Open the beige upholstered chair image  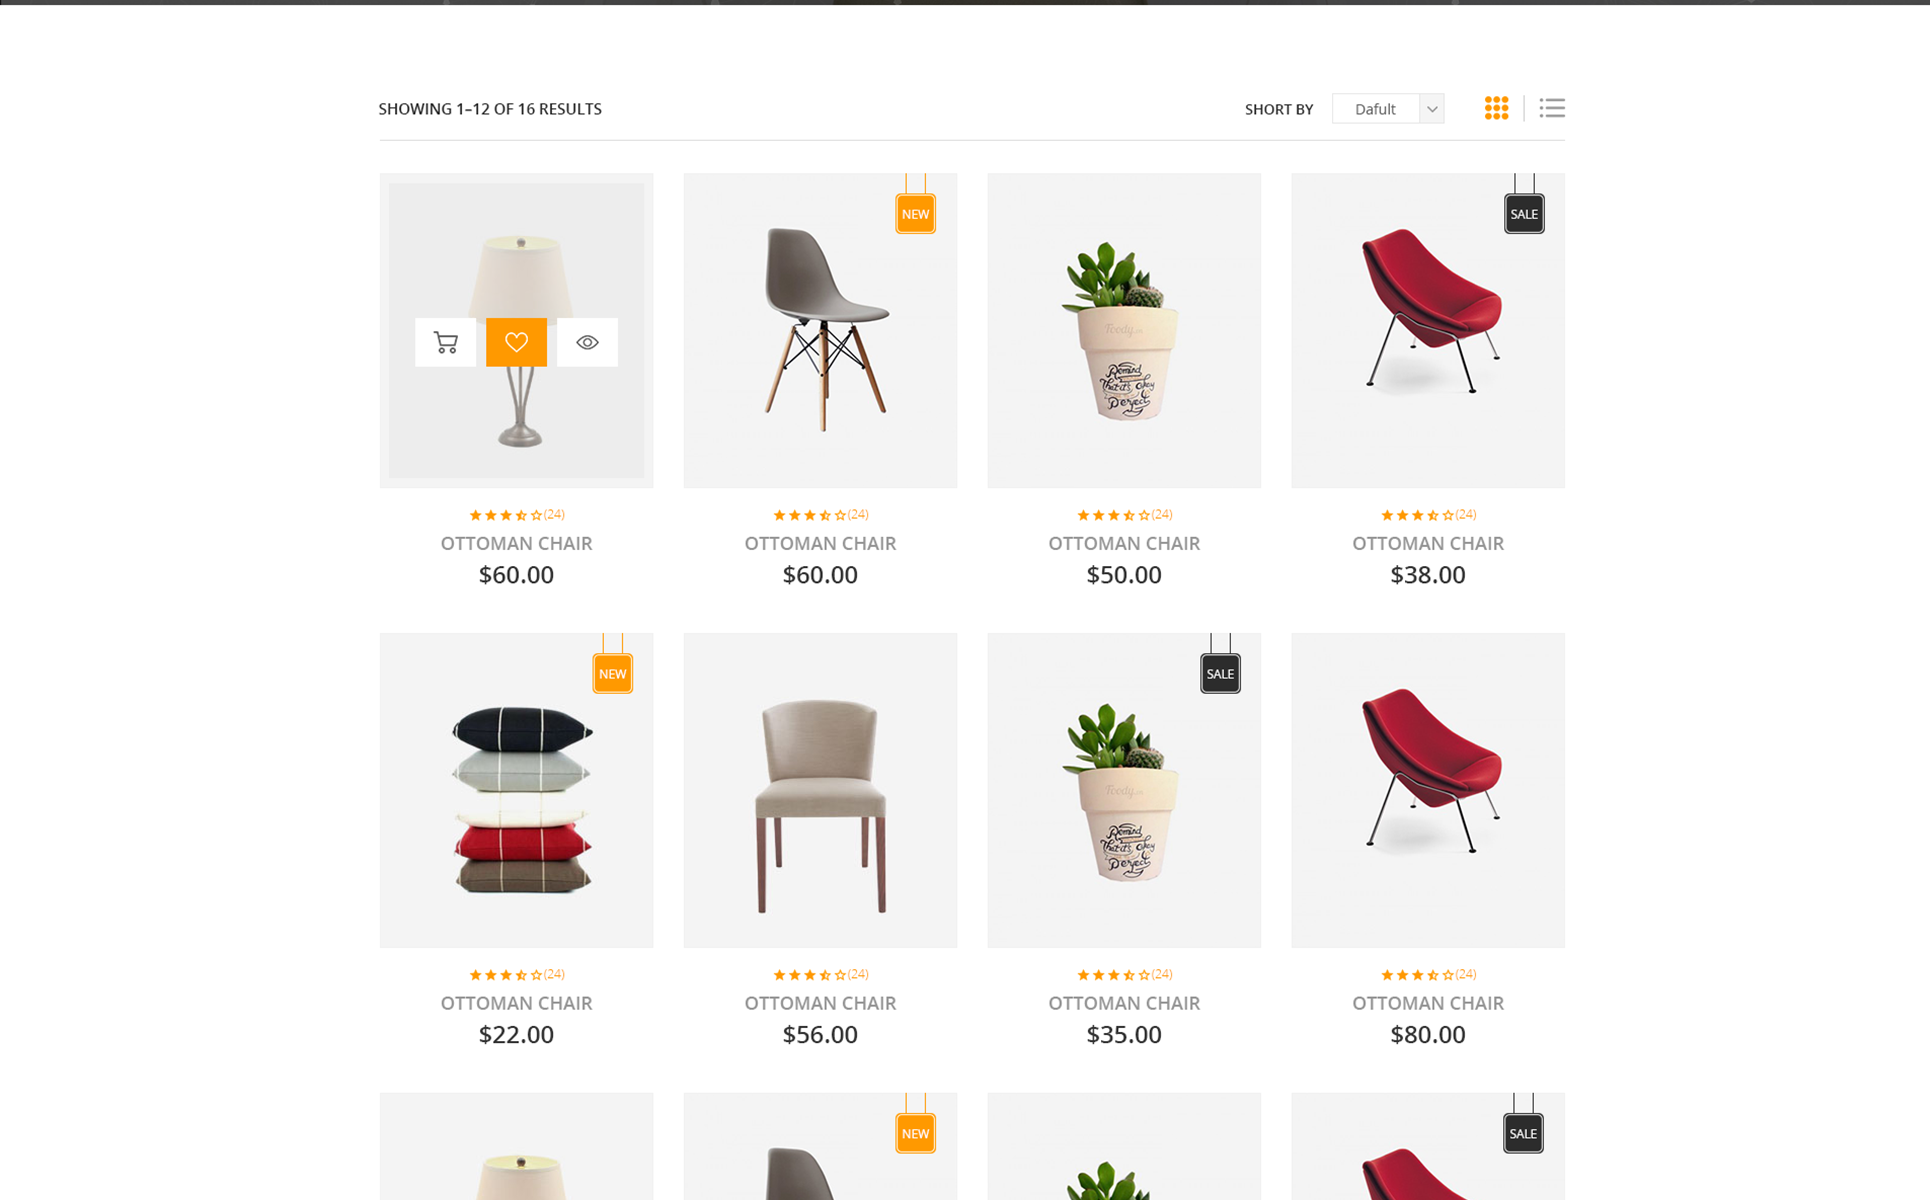click(820, 790)
